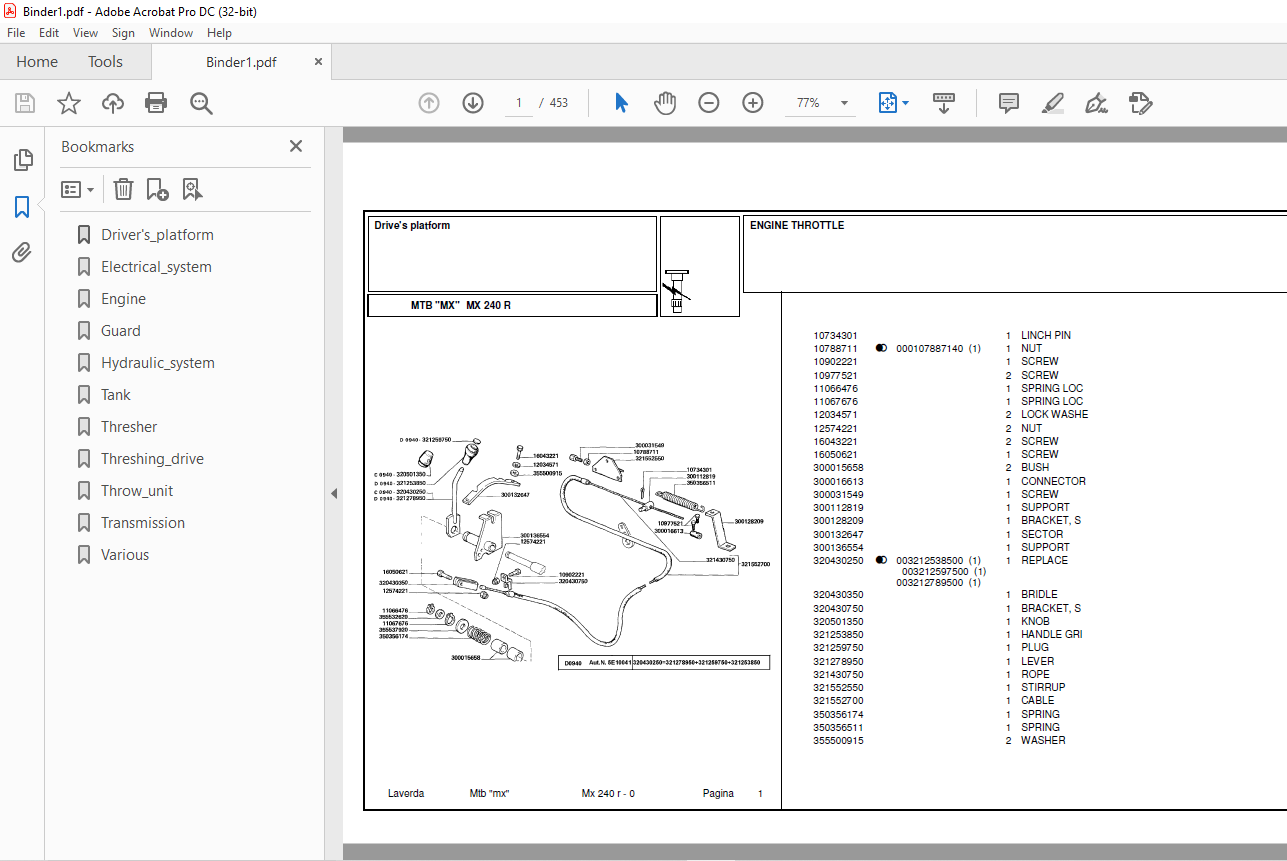Click the WASHER part name

(x=1043, y=741)
